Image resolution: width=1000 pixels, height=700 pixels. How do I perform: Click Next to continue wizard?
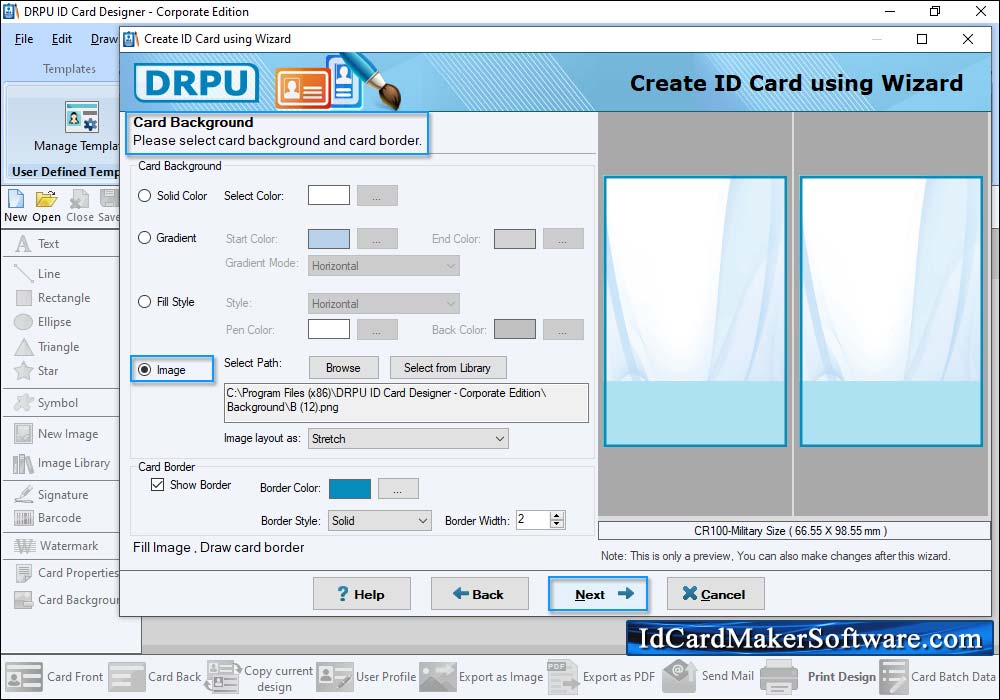point(598,594)
